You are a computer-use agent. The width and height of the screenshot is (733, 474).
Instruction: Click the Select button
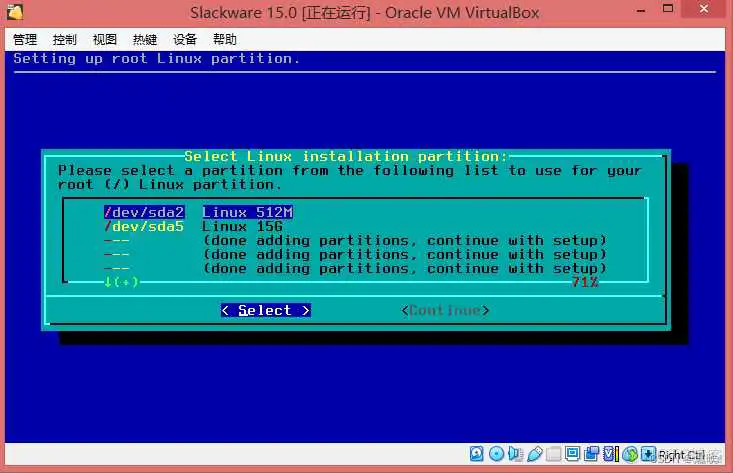pos(266,310)
